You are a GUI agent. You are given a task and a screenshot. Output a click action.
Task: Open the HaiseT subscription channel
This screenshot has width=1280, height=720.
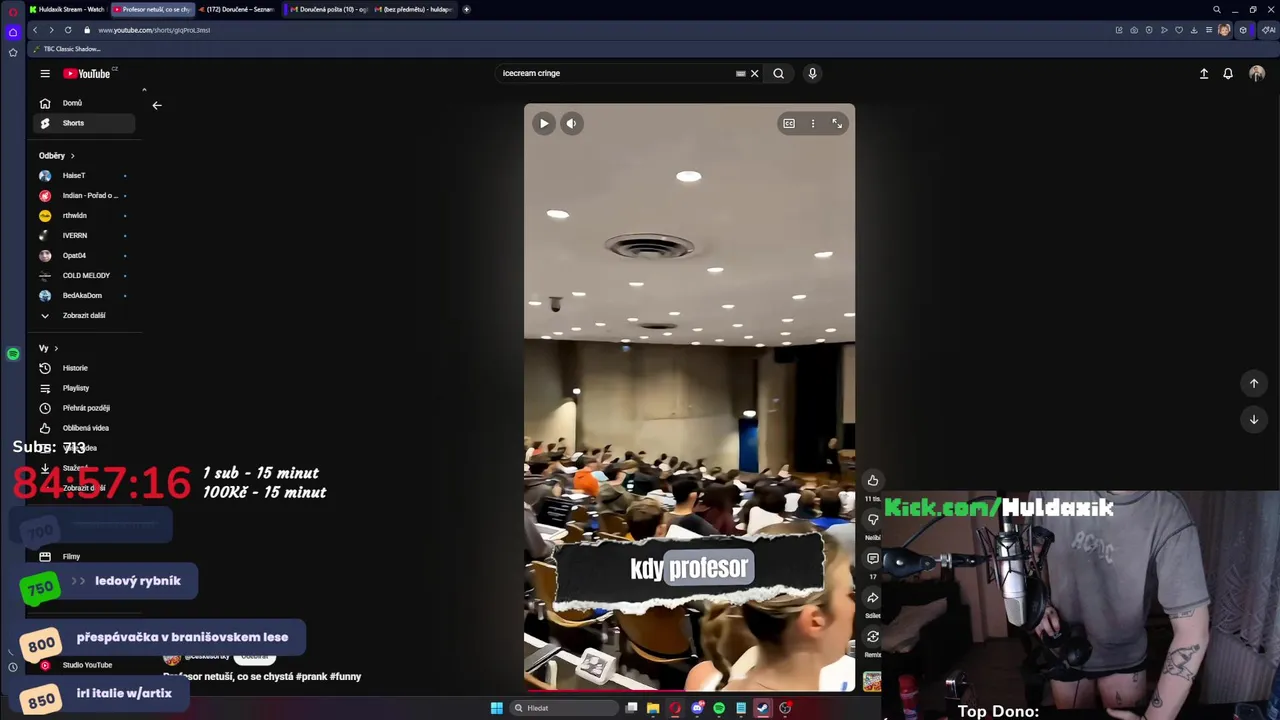(84, 175)
